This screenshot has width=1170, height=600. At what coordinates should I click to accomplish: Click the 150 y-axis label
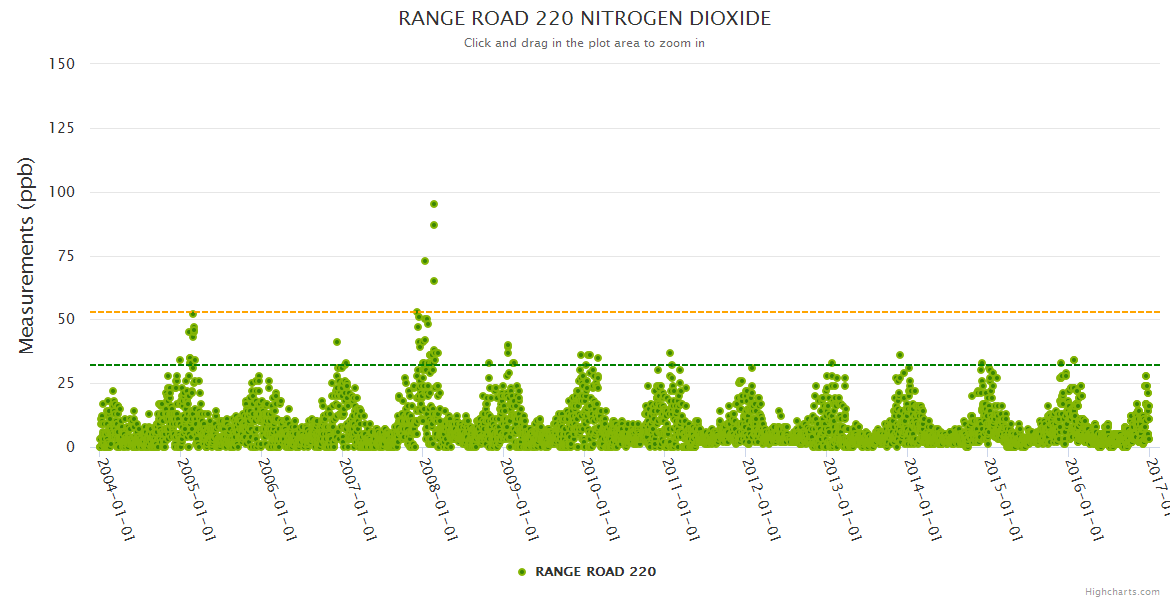pyautogui.click(x=62, y=64)
